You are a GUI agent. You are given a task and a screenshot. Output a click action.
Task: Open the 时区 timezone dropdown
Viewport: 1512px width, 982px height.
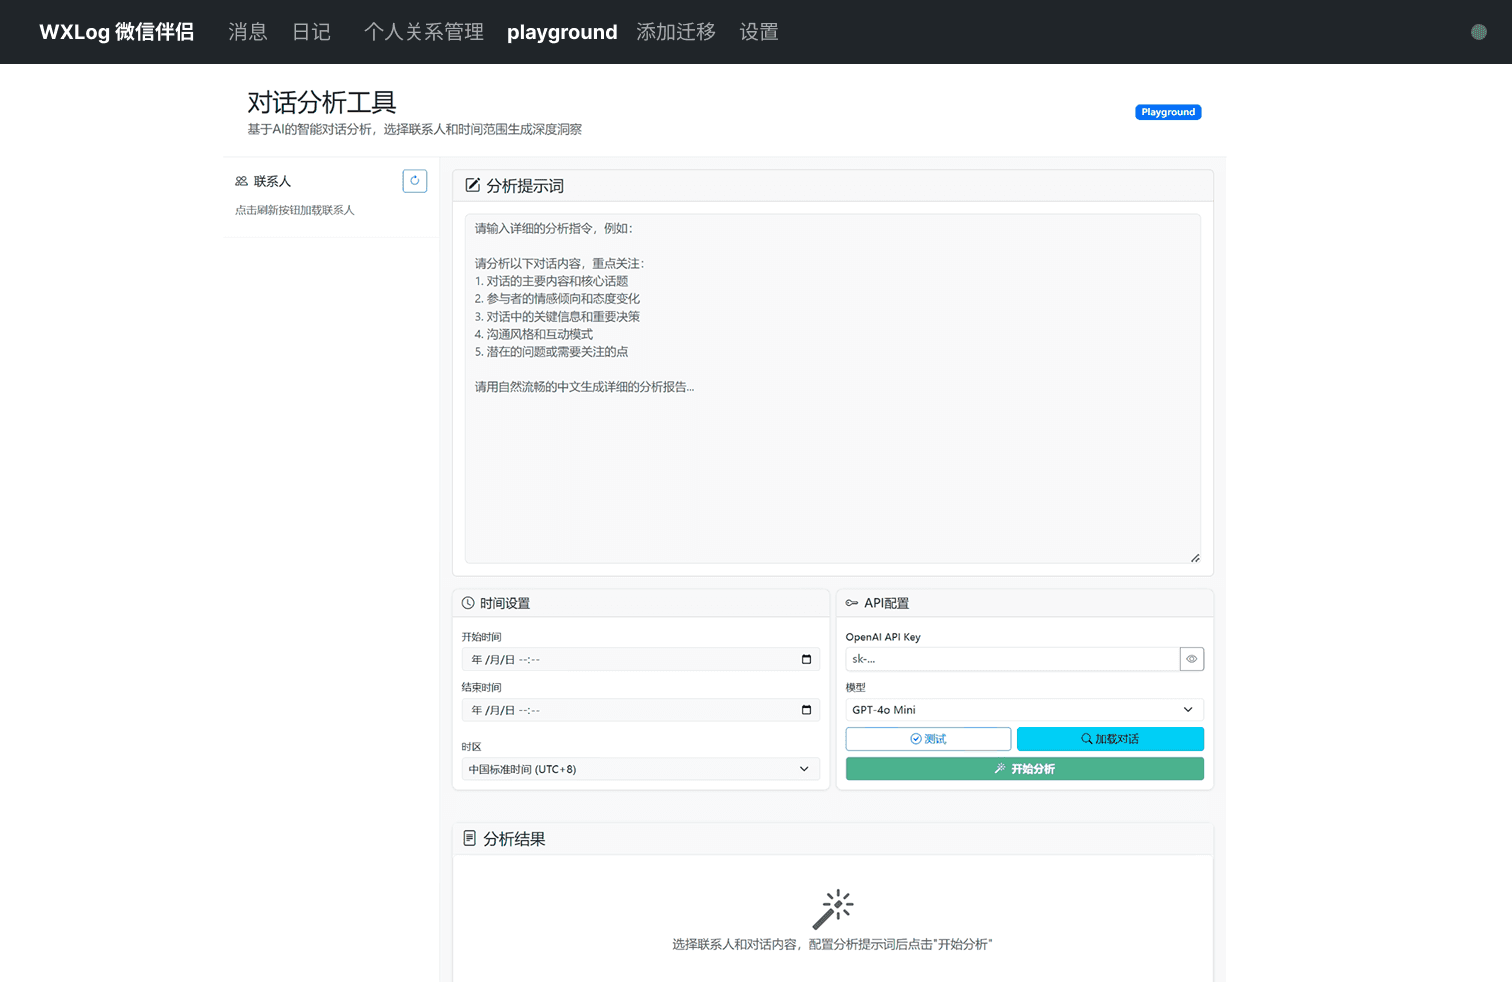tap(640, 769)
